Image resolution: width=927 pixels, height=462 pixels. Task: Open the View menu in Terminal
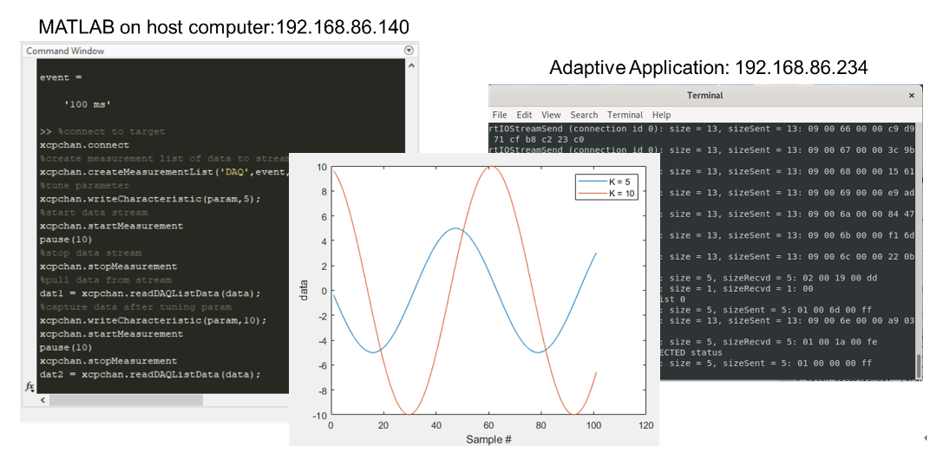(551, 115)
